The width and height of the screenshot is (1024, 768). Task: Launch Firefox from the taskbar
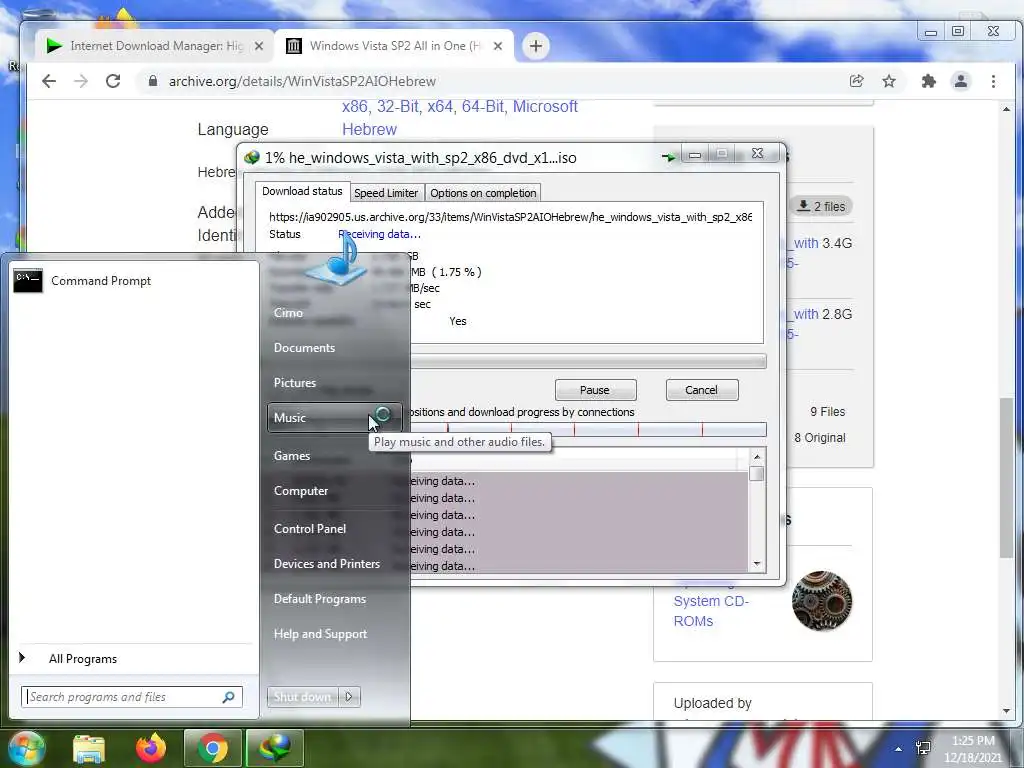pyautogui.click(x=151, y=748)
